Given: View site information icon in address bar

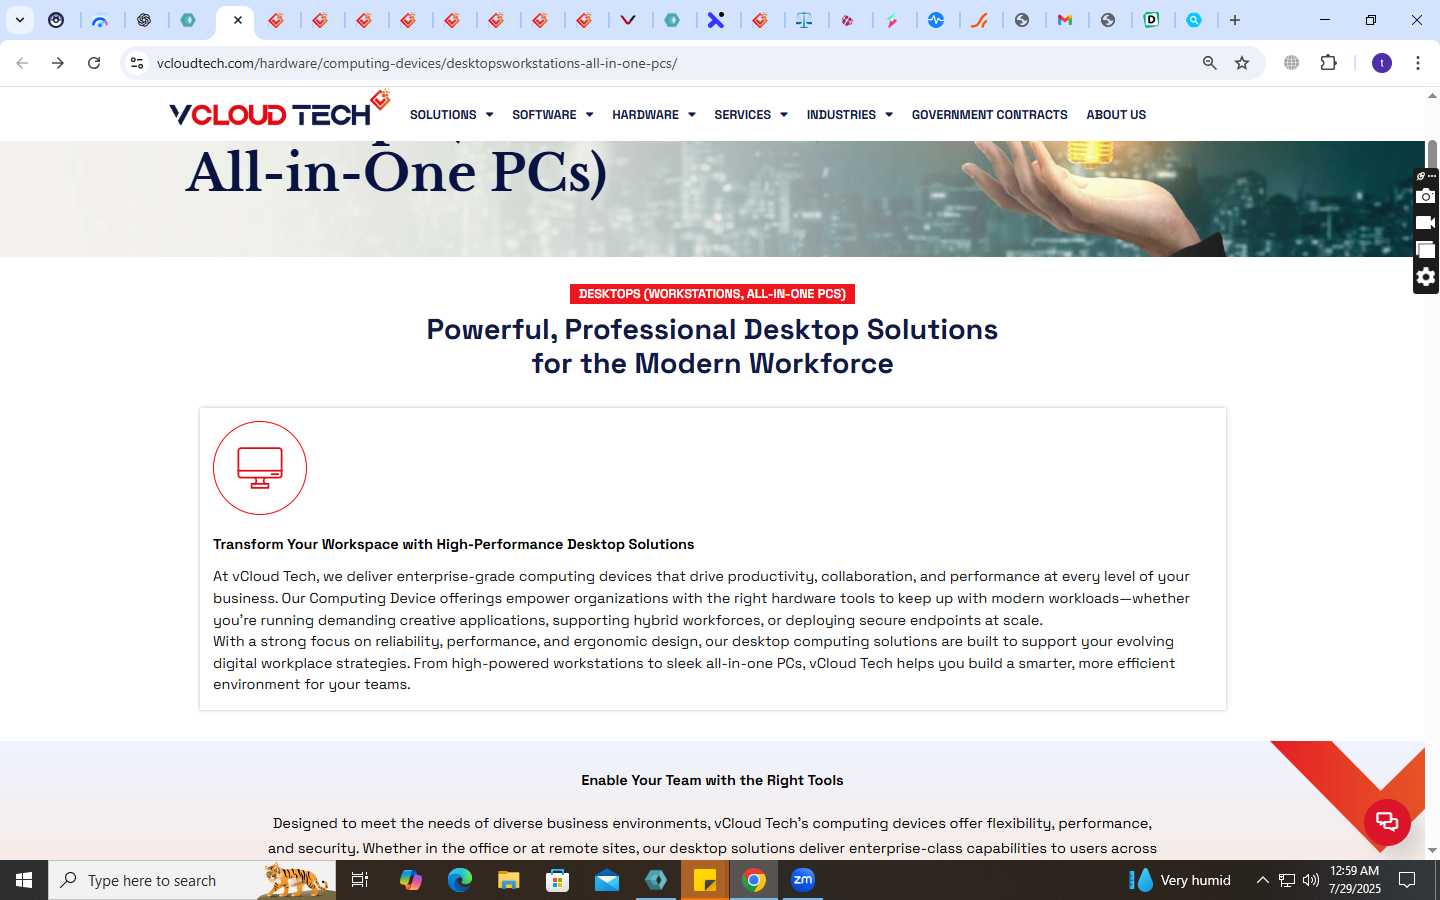Looking at the screenshot, I should pyautogui.click(x=137, y=63).
